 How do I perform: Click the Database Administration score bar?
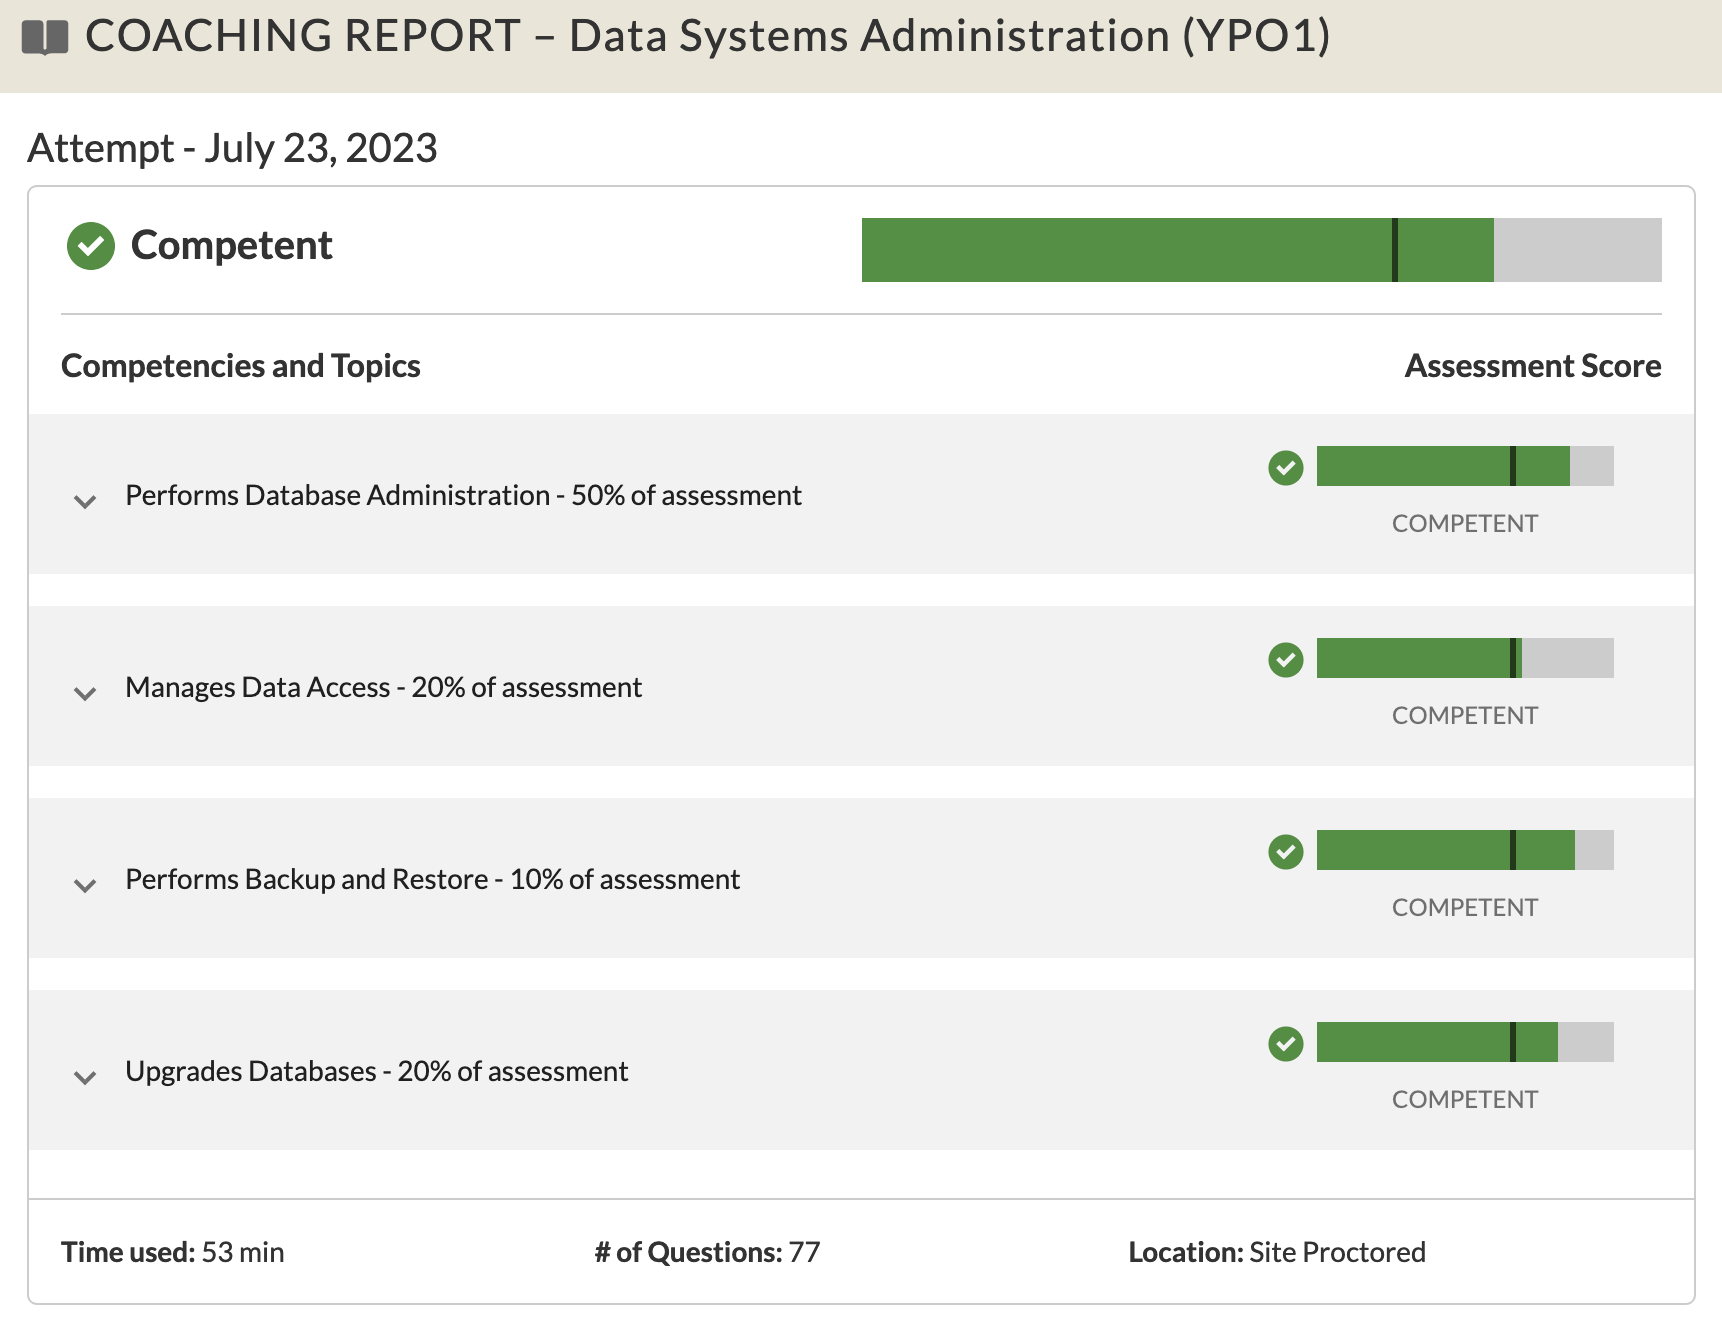1465,466
